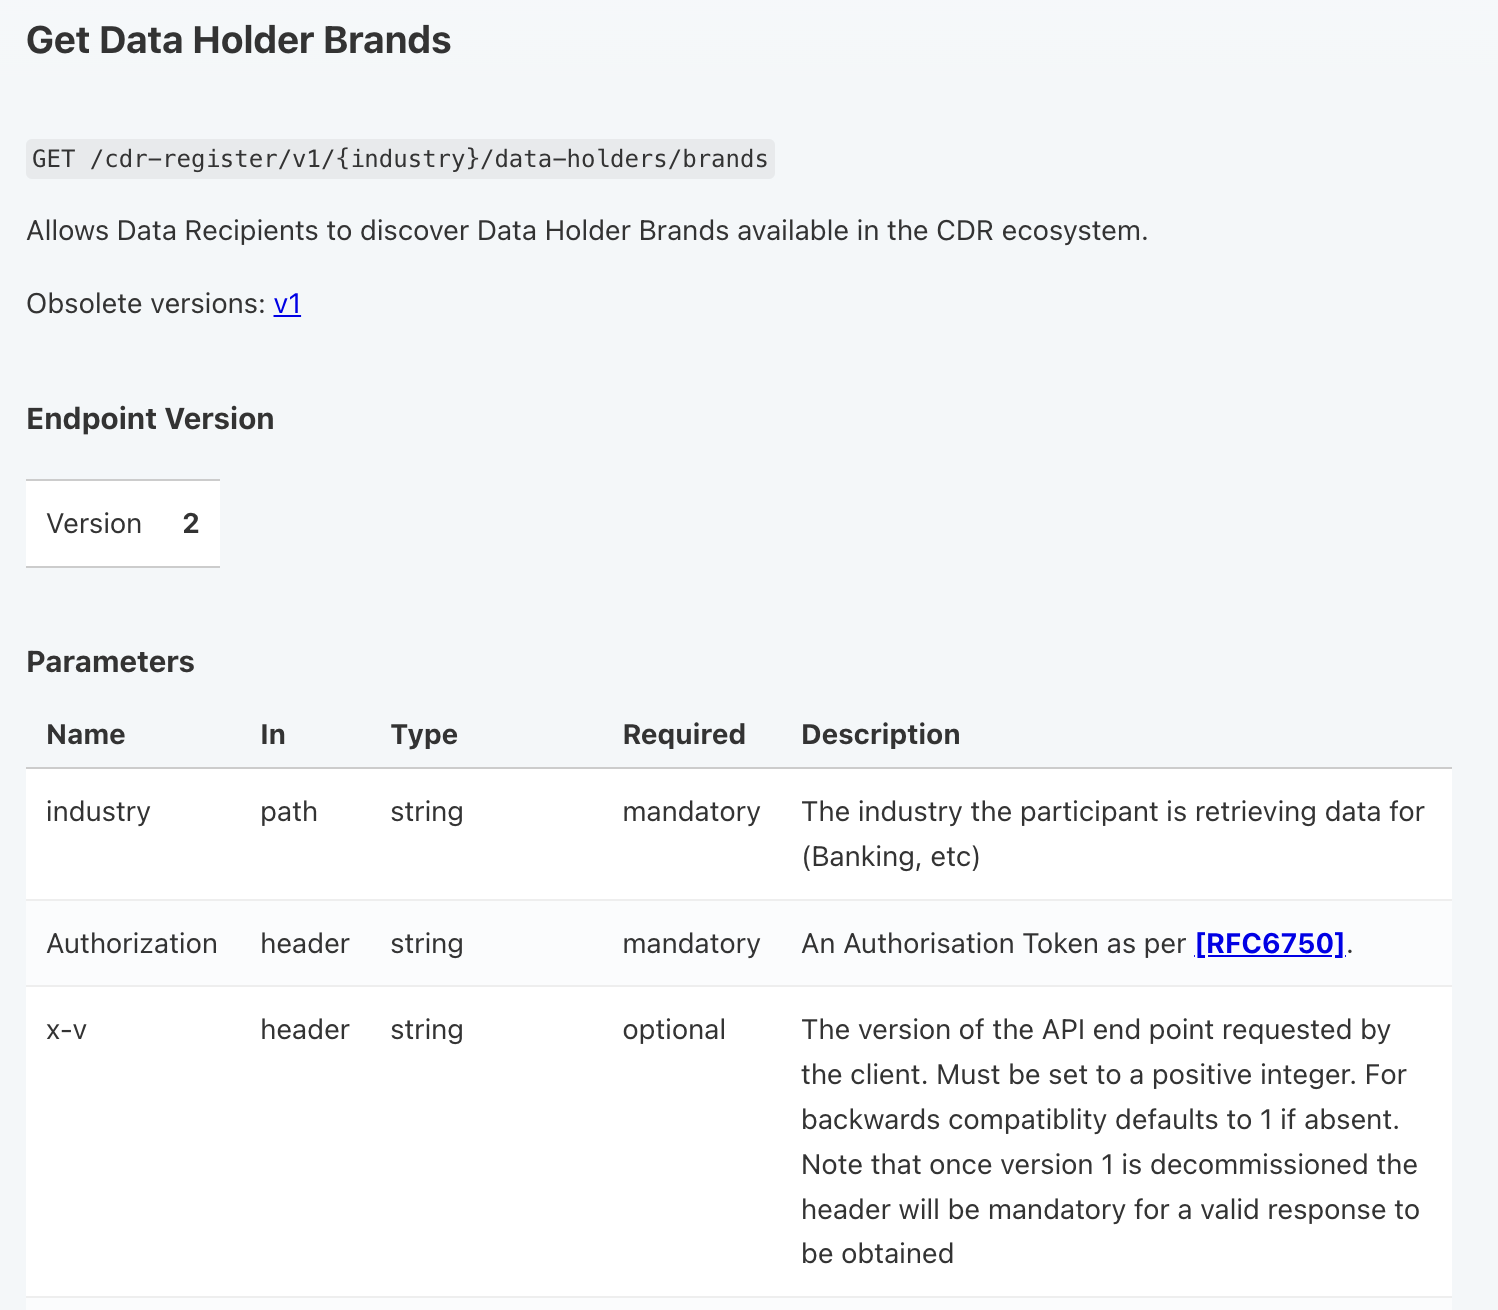Image resolution: width=1498 pixels, height=1310 pixels.
Task: Click the Required column header
Action: [684, 734]
